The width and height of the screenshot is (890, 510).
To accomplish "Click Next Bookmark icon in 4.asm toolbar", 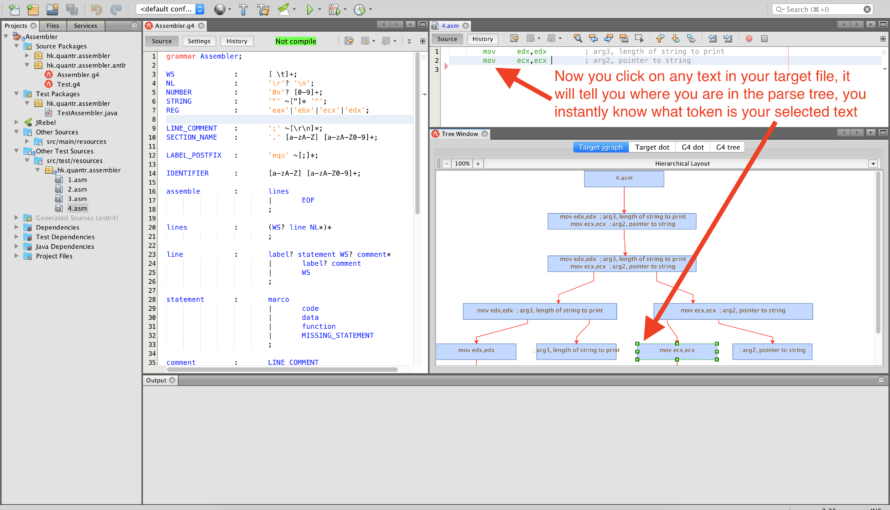I will click(x=675, y=38).
